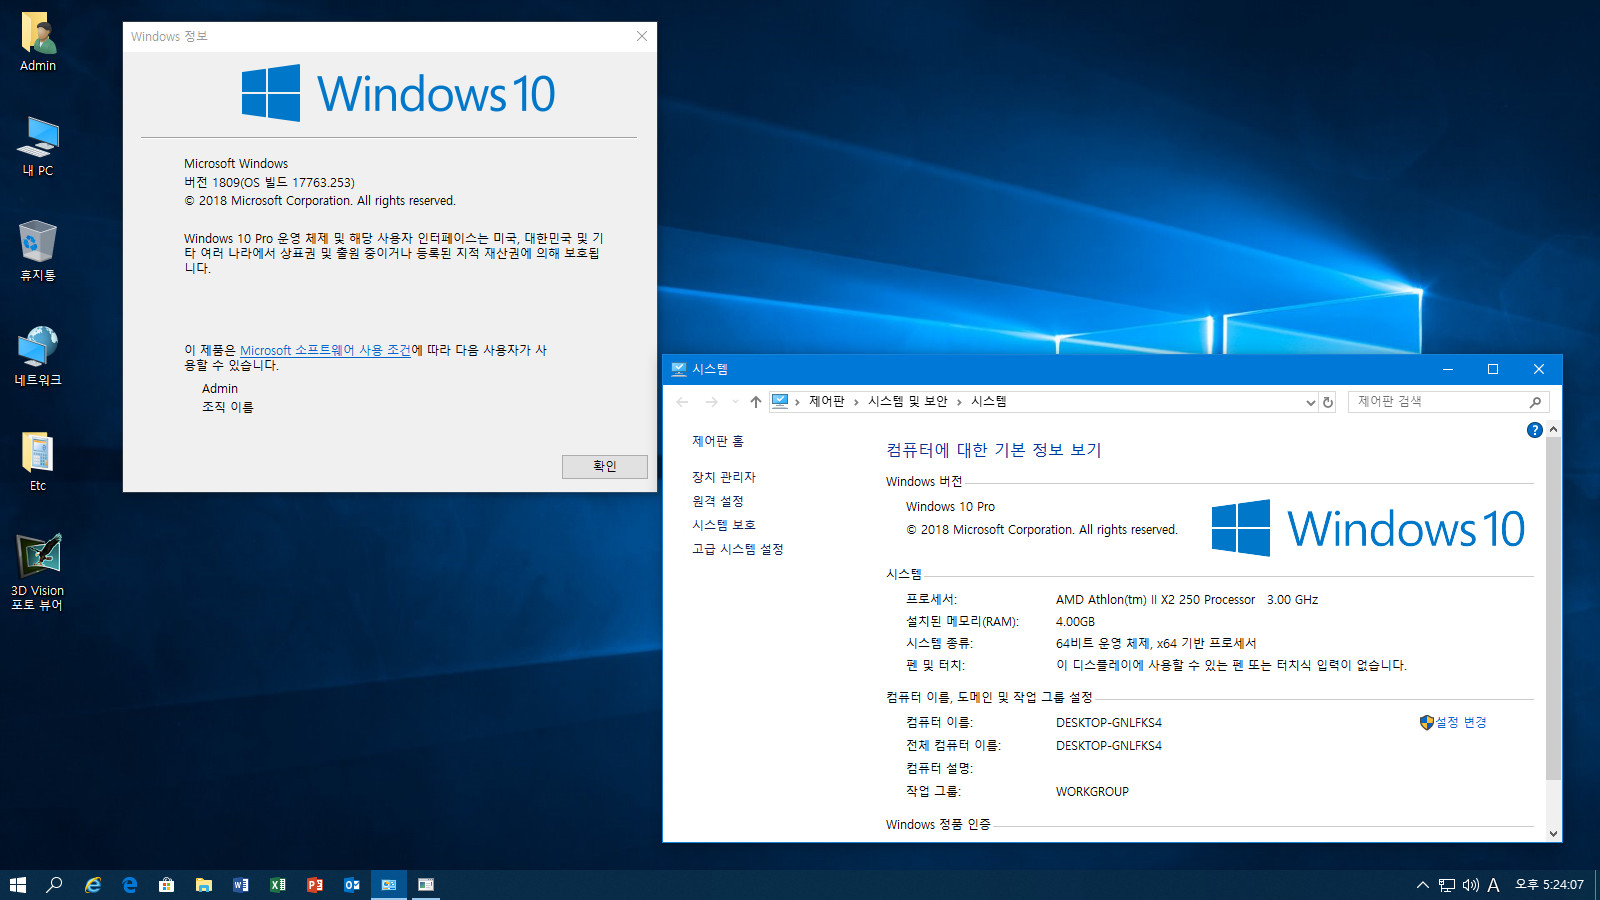The image size is (1600, 900).
Task: Click the help question mark icon
Action: pyautogui.click(x=1535, y=430)
